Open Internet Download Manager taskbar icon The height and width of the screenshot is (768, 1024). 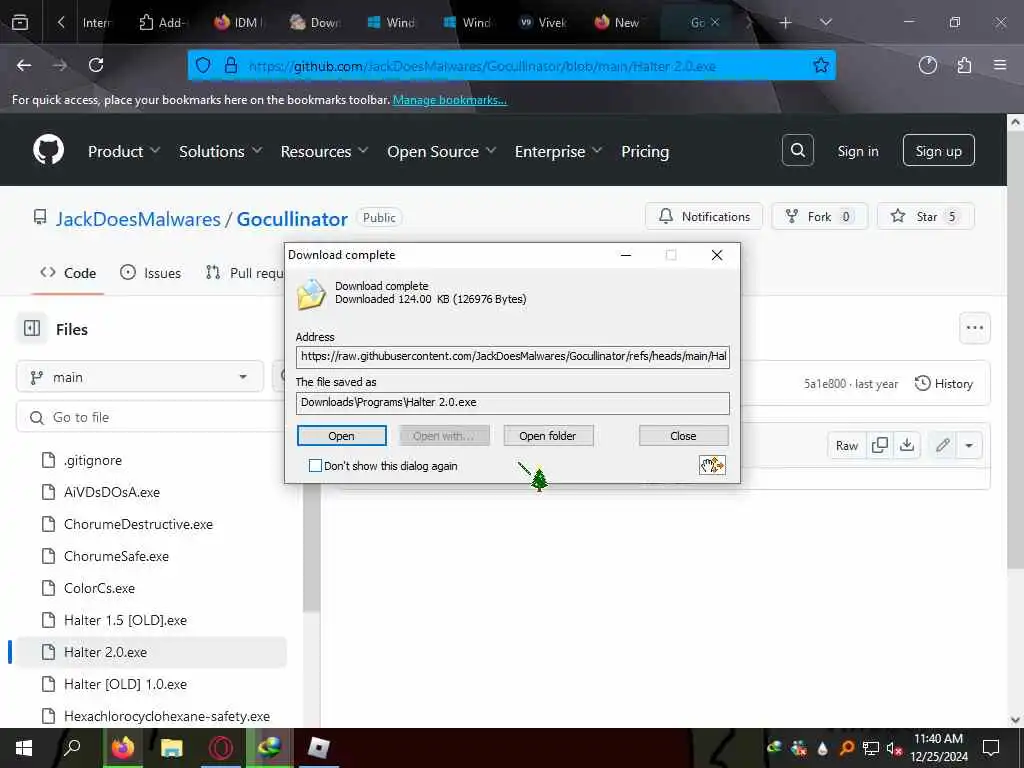pyautogui.click(x=269, y=748)
